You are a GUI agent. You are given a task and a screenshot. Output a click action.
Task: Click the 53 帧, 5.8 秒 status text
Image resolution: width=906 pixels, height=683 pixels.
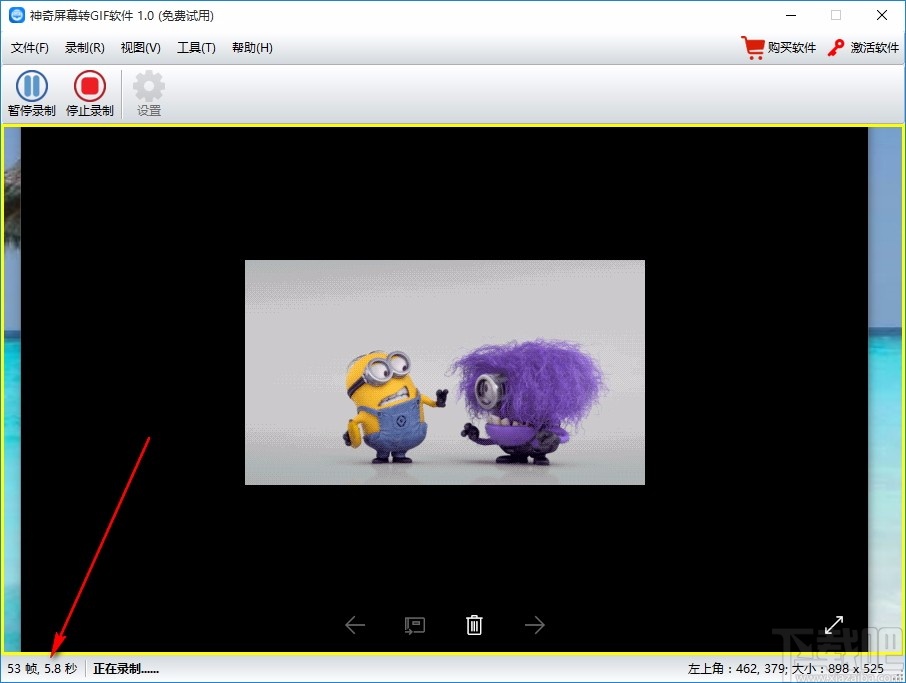coord(42,669)
